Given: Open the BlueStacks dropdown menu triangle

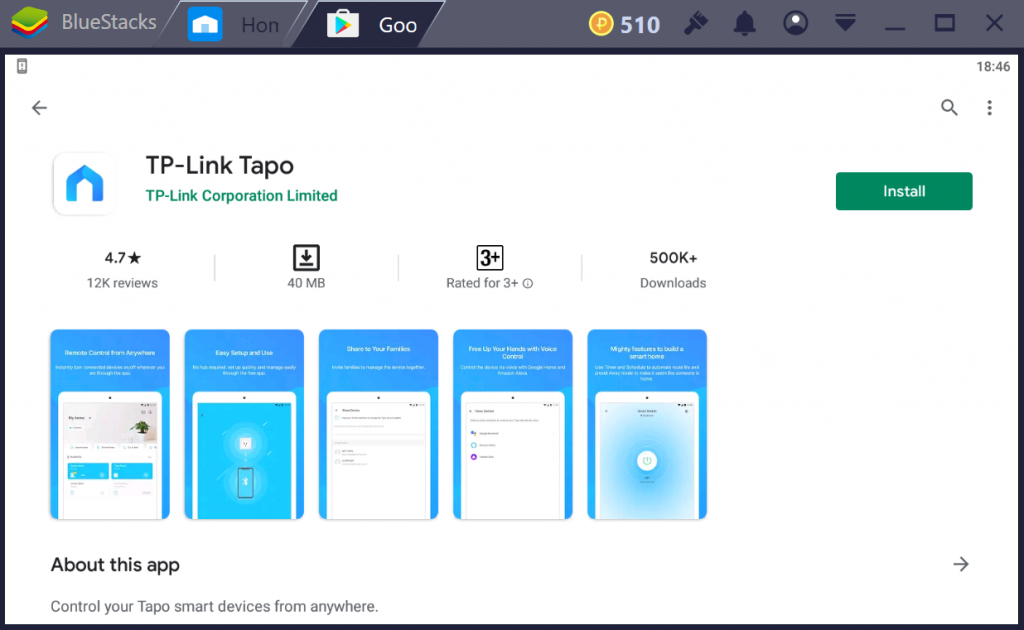Looking at the screenshot, I should coord(845,24).
